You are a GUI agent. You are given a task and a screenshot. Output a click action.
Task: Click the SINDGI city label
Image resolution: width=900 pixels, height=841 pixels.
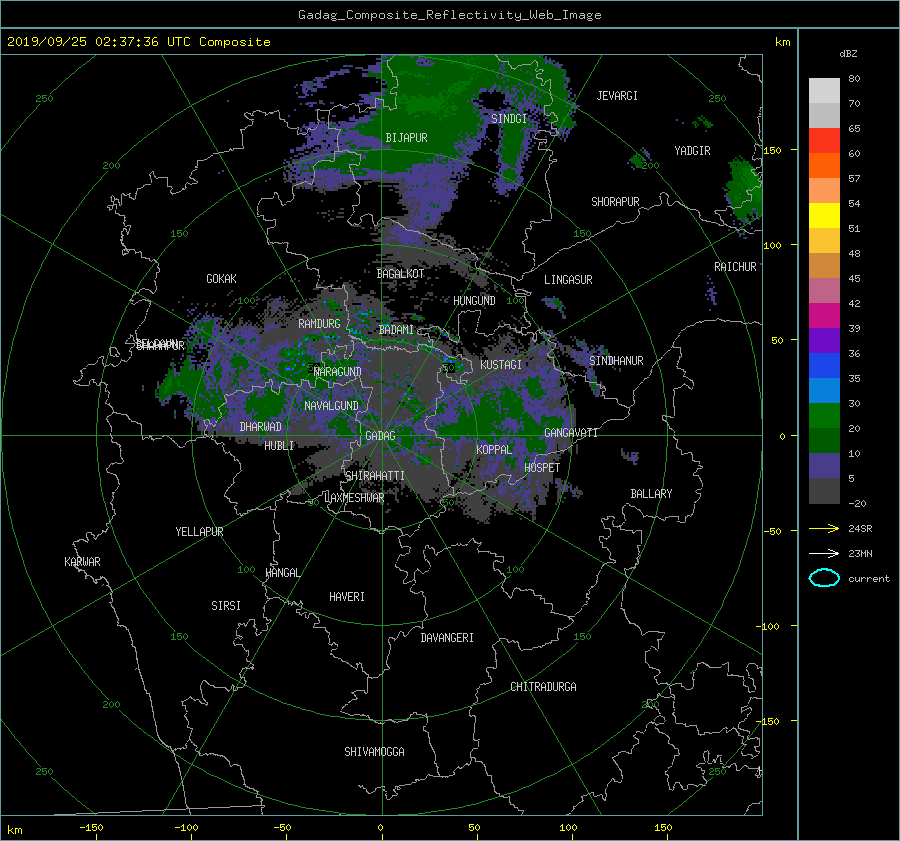point(509,119)
